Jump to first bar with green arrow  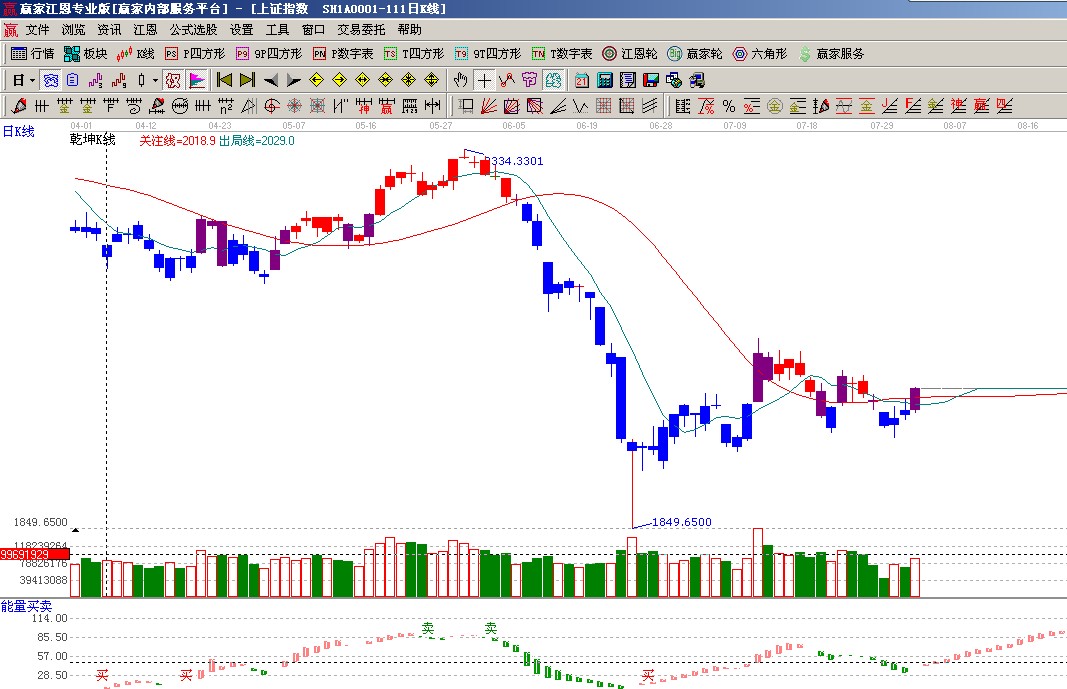click(225, 80)
